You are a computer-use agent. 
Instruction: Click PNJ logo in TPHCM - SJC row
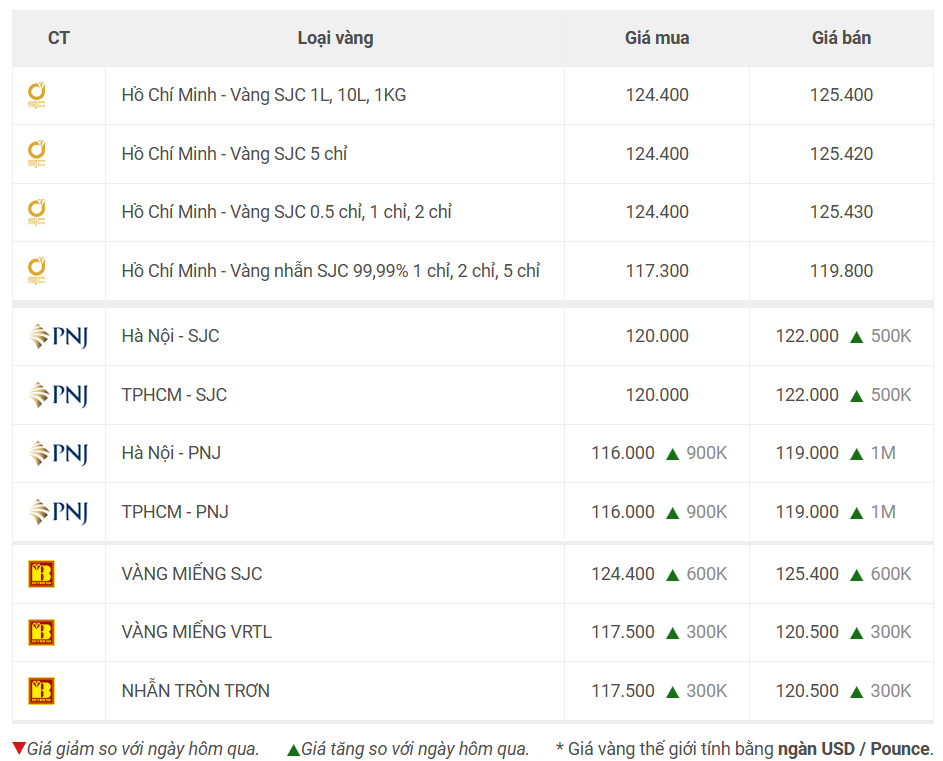tap(58, 395)
